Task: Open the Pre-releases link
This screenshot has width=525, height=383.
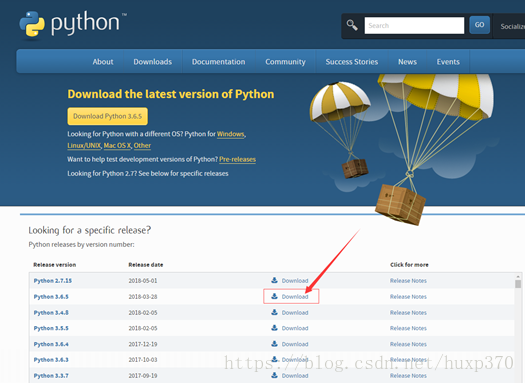Action: [237, 159]
